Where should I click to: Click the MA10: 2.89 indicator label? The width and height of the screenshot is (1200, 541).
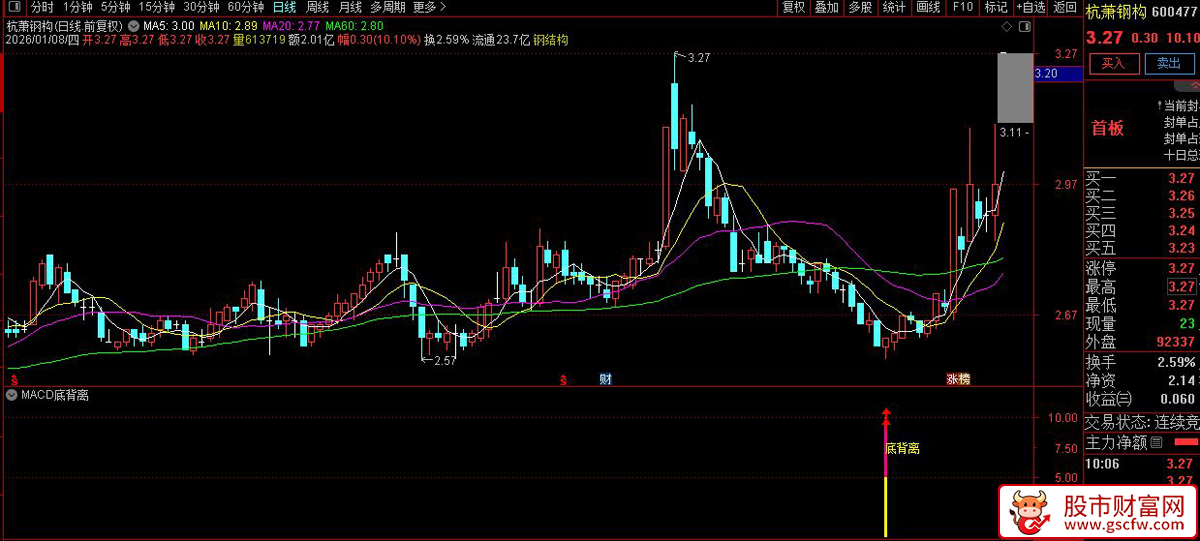(229, 25)
